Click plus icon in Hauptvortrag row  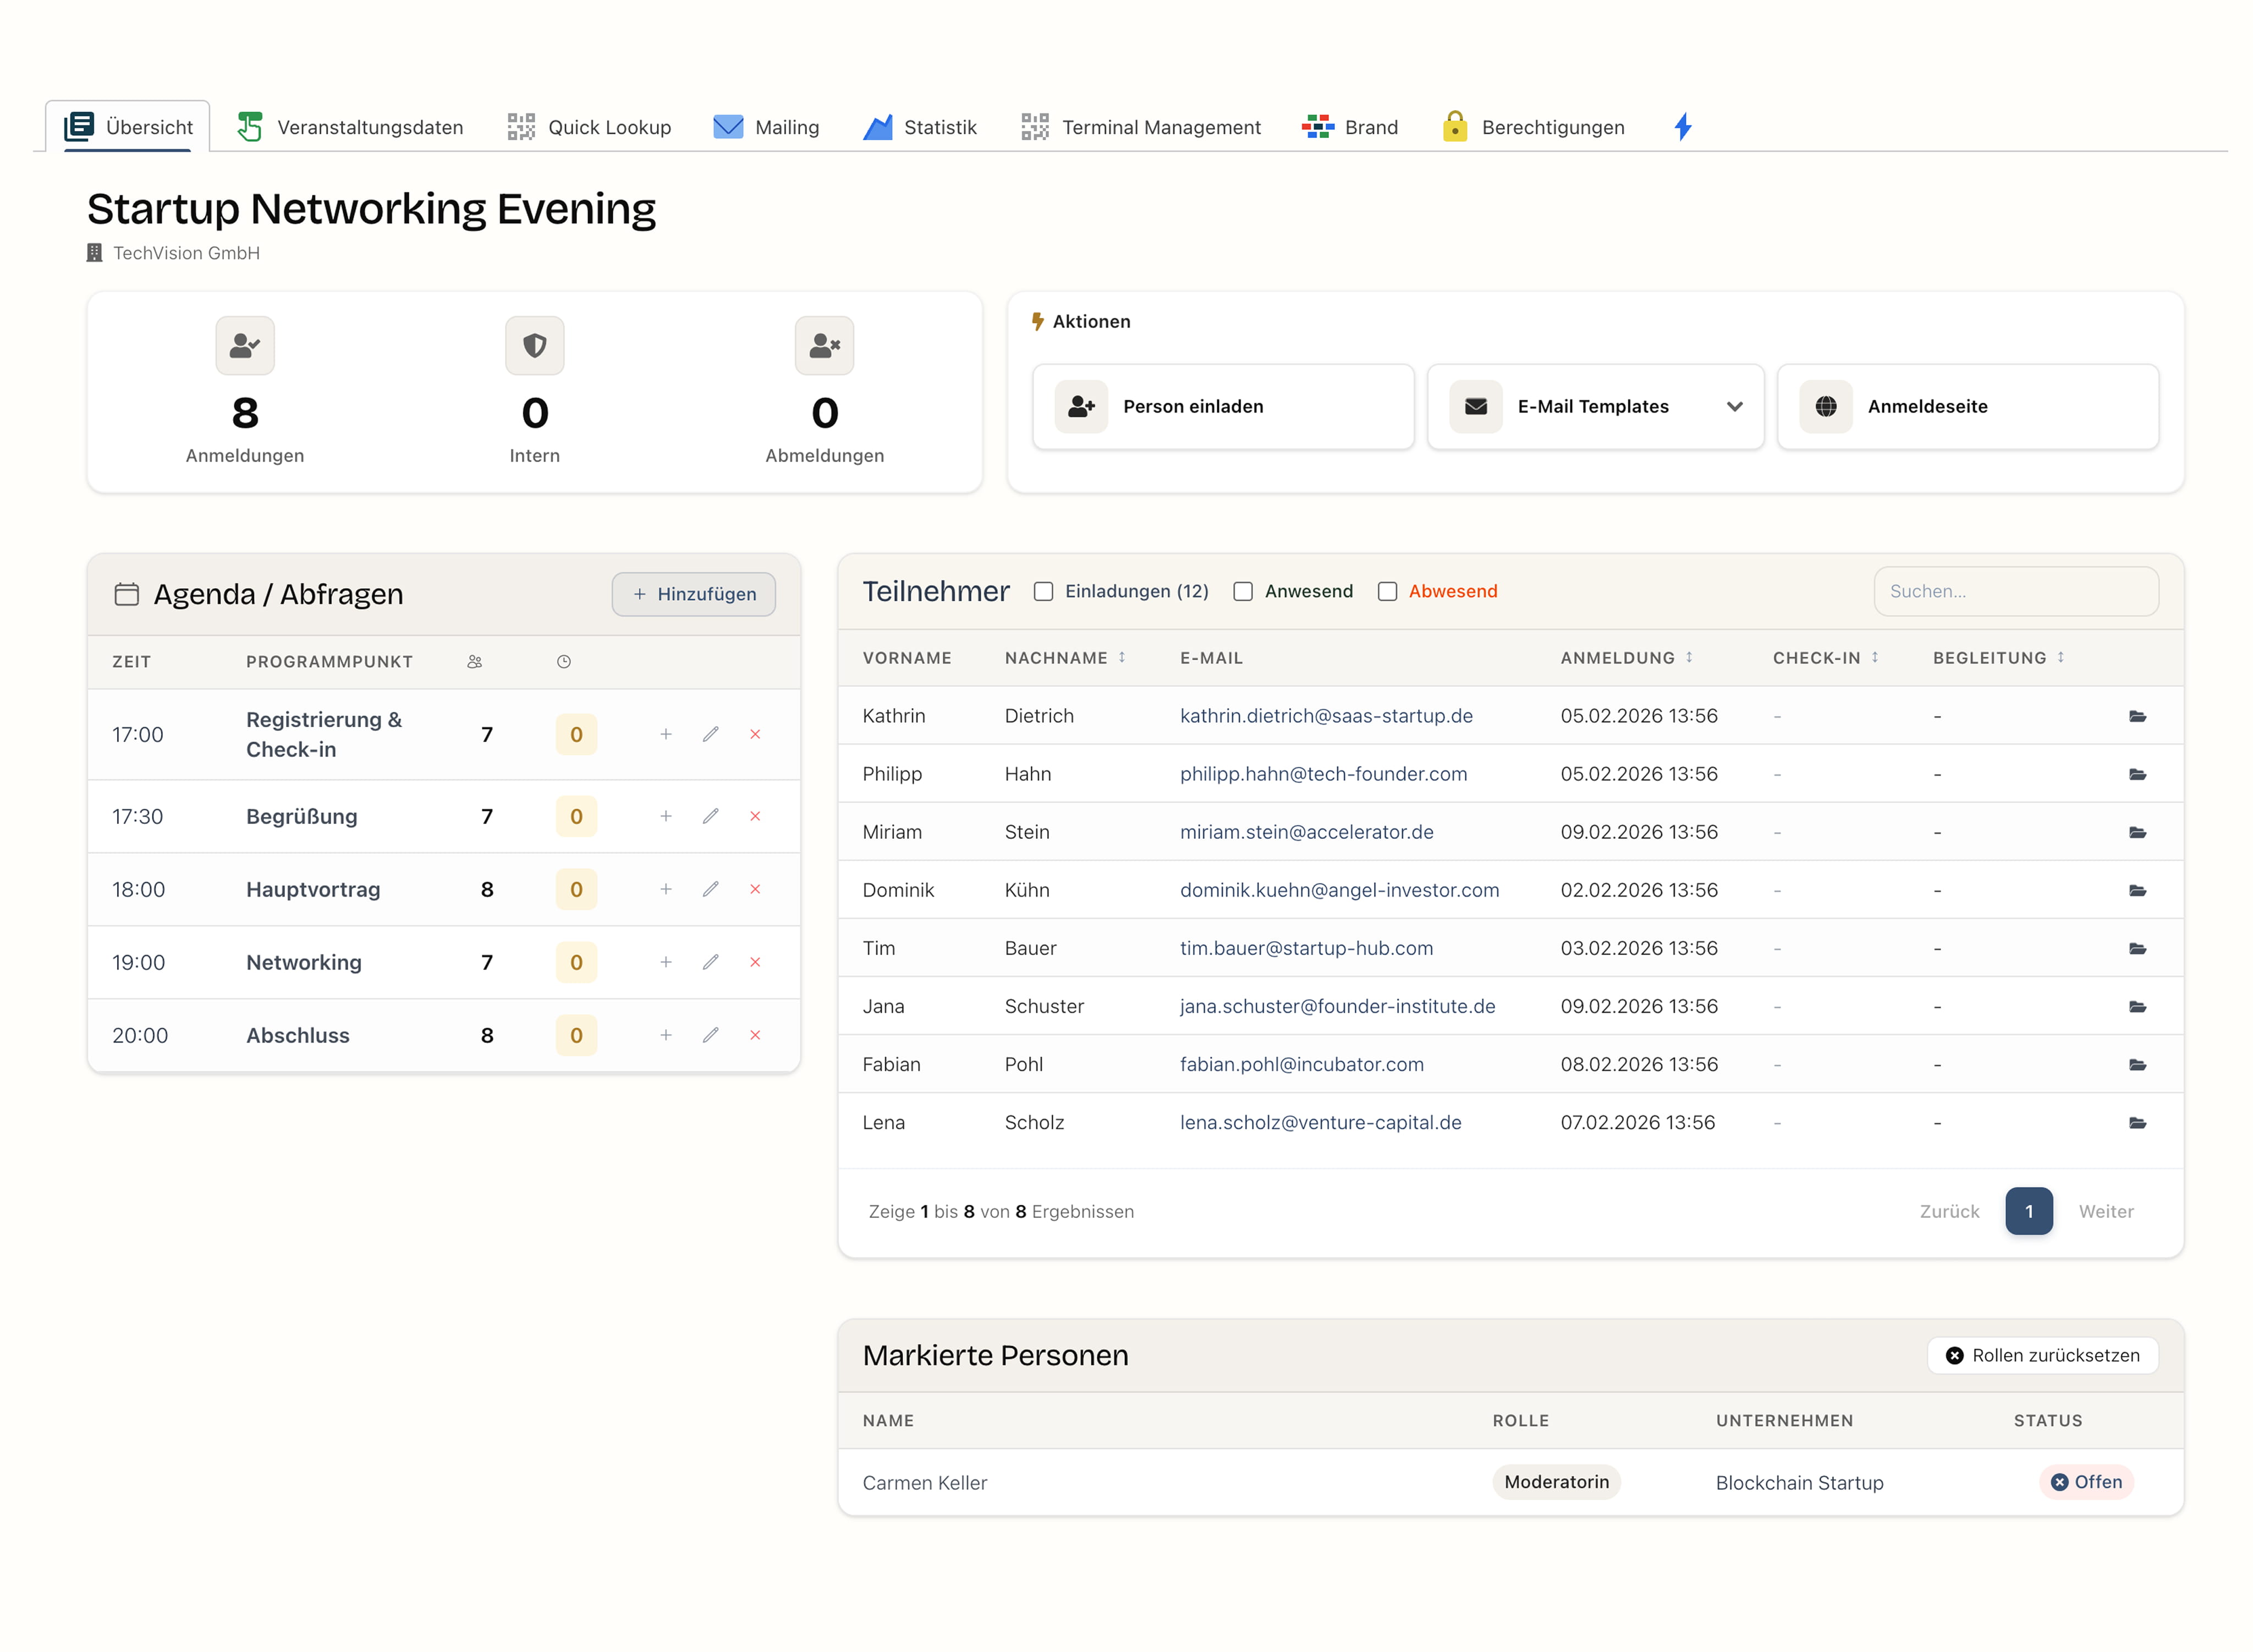pos(665,889)
